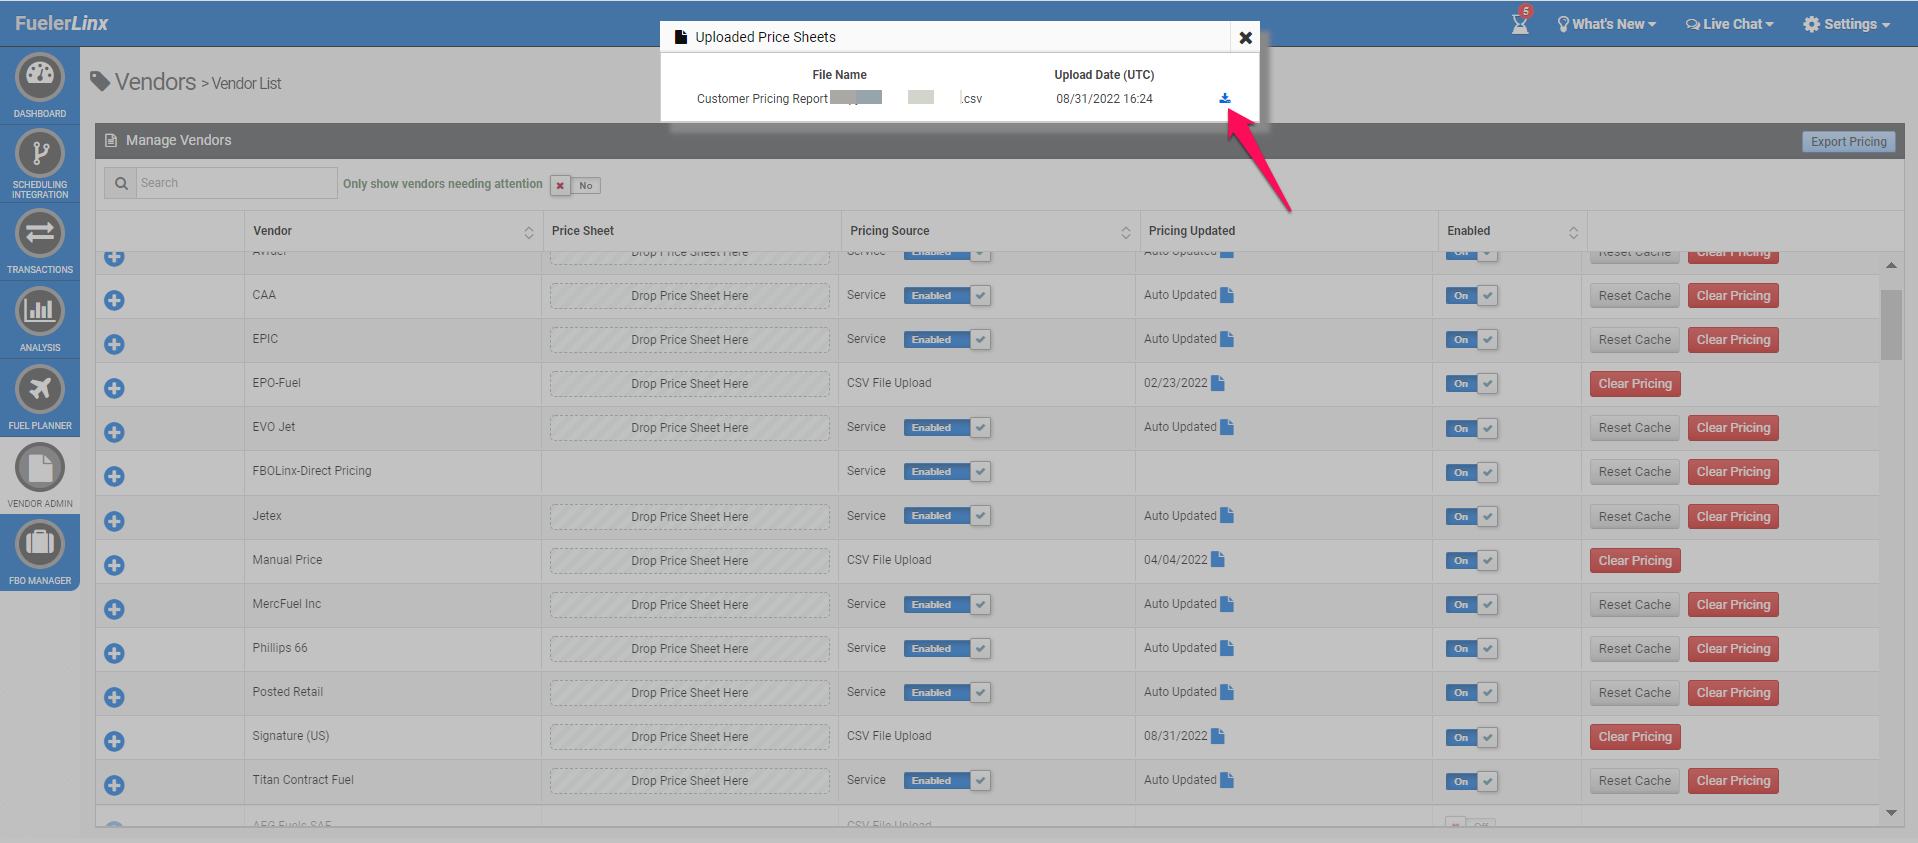Click the vendor Search input field
The image size is (1918, 843).
coord(236,183)
